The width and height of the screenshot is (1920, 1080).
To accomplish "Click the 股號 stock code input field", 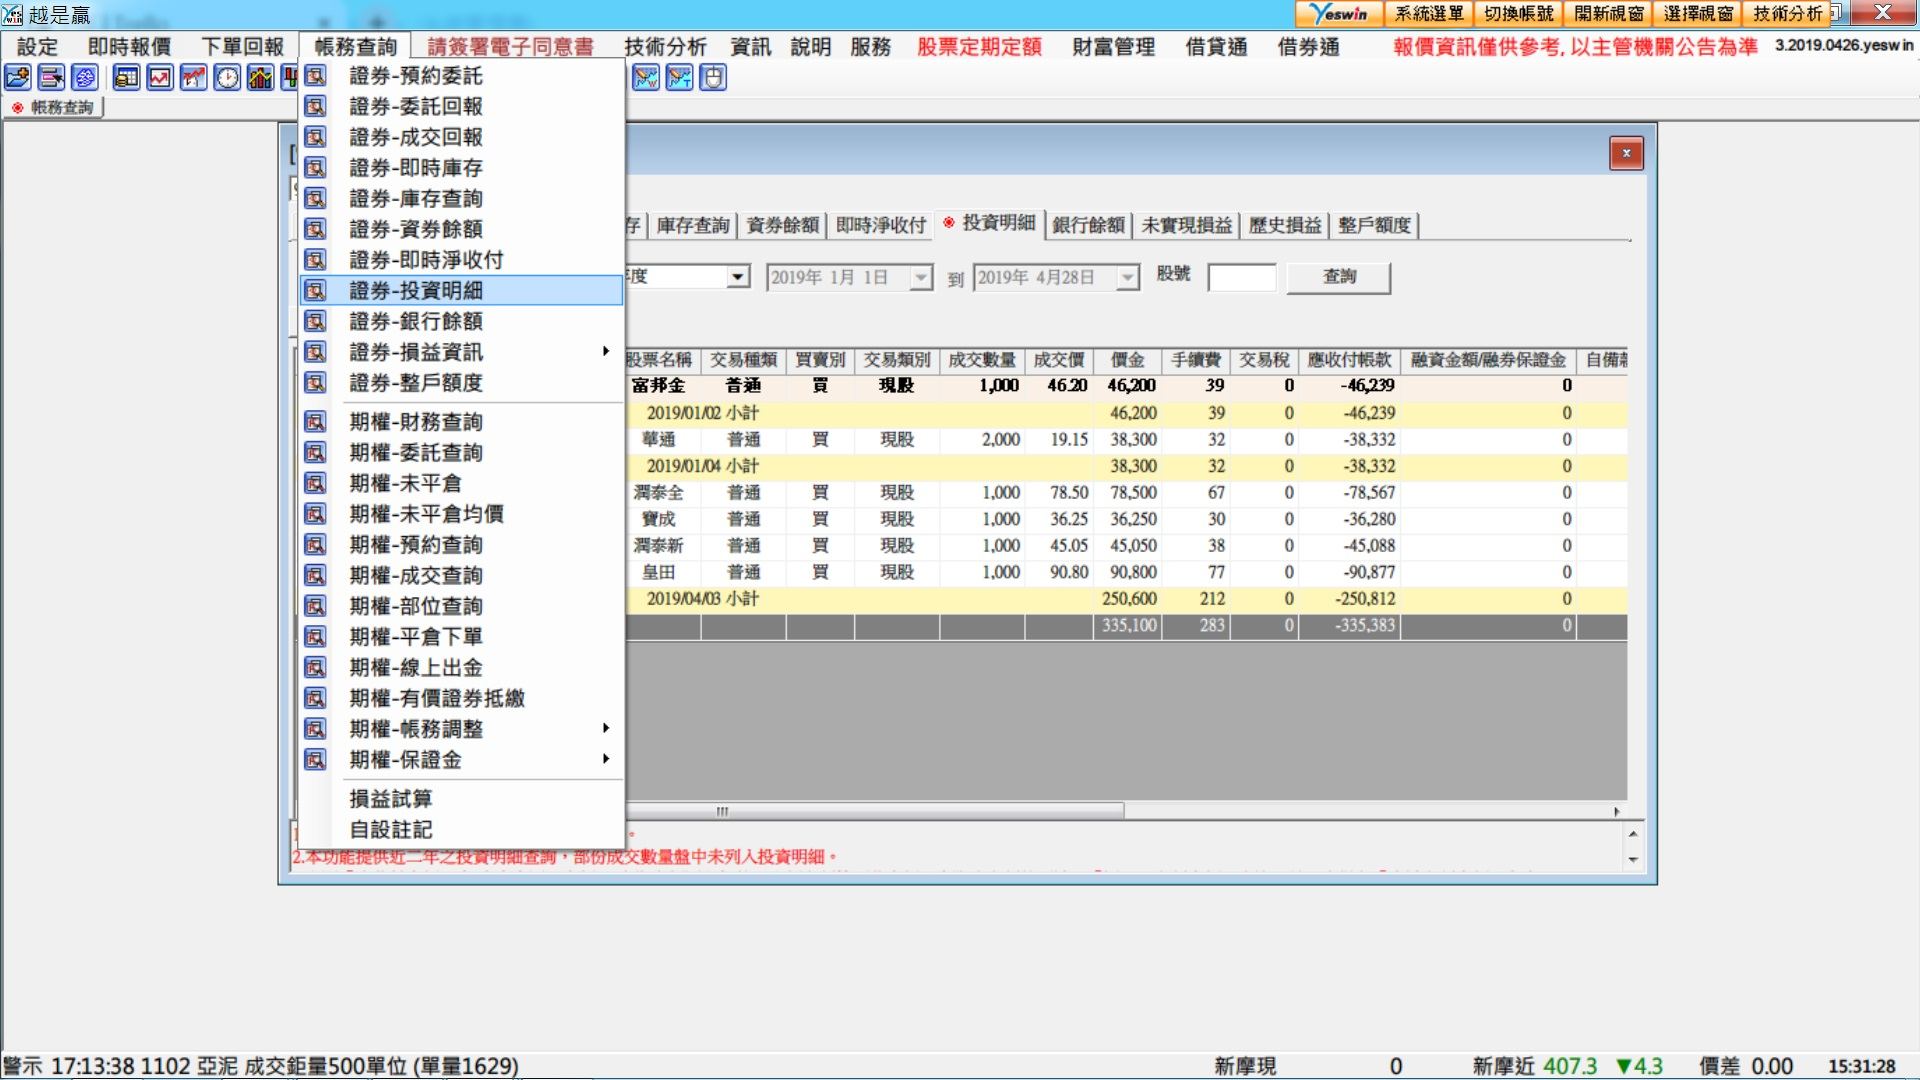I will click(1241, 277).
